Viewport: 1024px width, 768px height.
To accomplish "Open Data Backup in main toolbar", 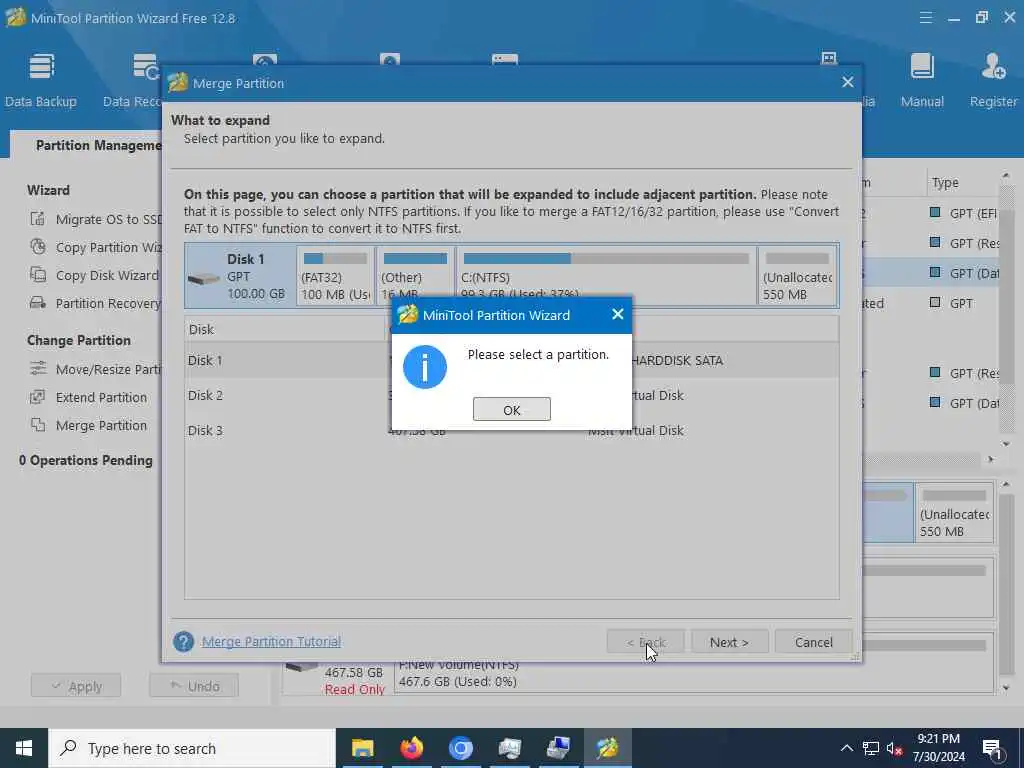I will pos(40,80).
